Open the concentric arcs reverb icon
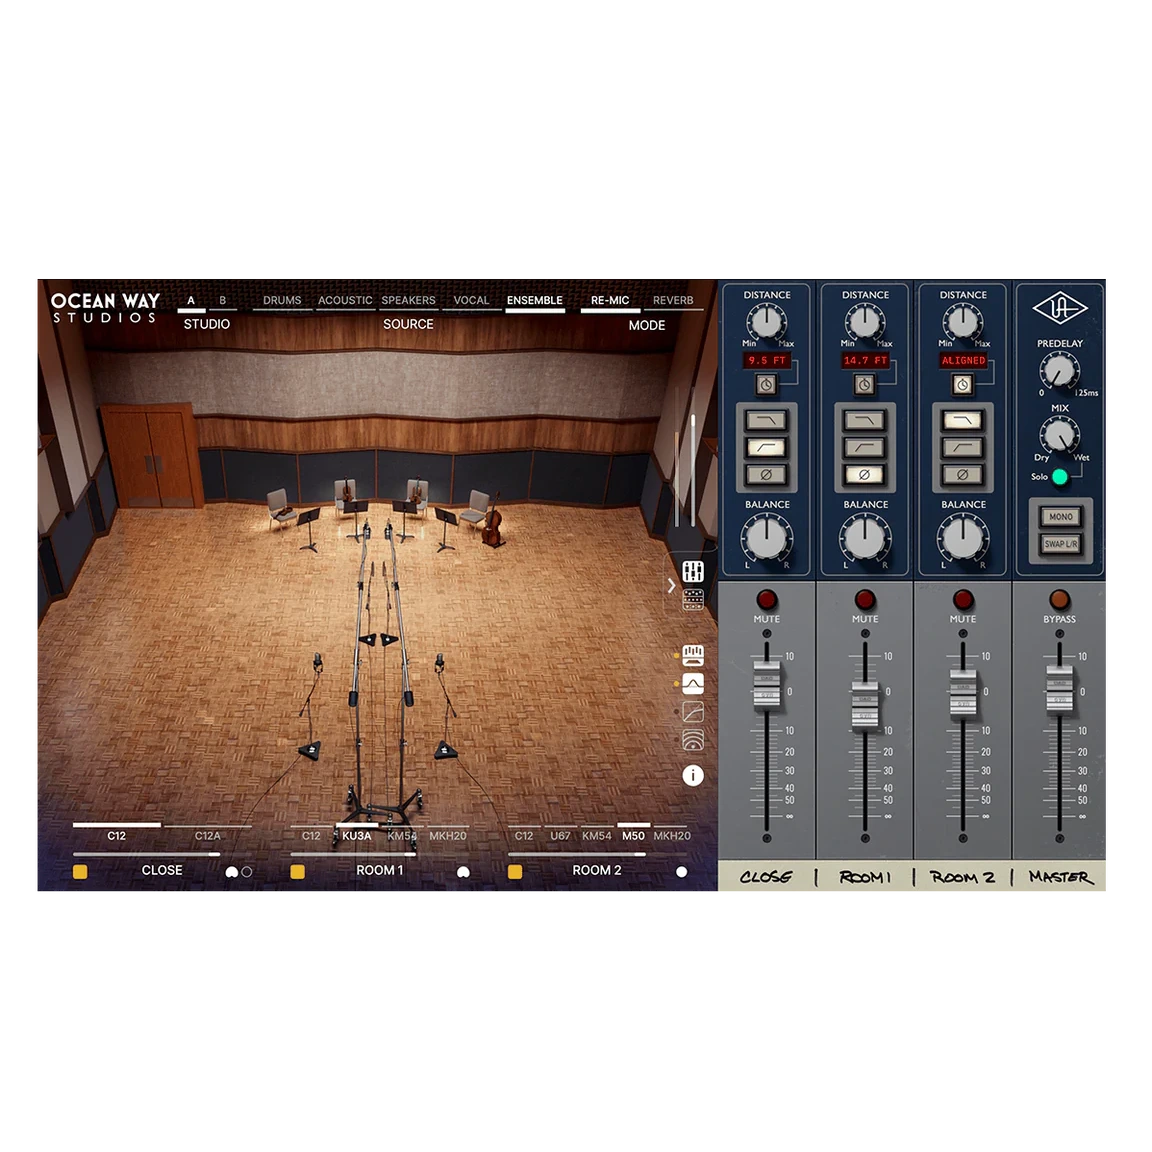Viewport: 1152px width, 1152px height. (x=693, y=741)
